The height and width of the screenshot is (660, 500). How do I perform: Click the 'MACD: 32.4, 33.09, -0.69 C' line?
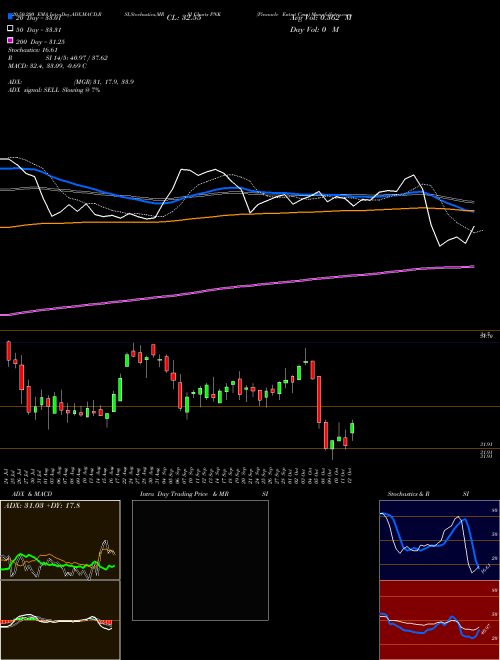pos(48,66)
